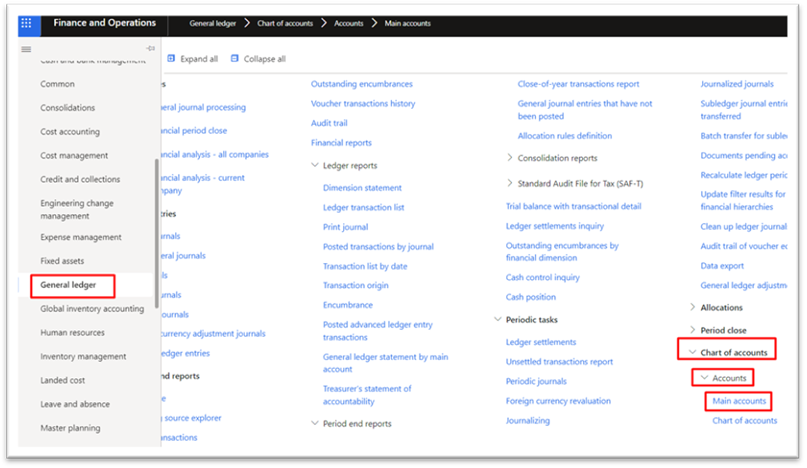The width and height of the screenshot is (807, 468).
Task: Open Periodic journals link
Action: click(536, 381)
